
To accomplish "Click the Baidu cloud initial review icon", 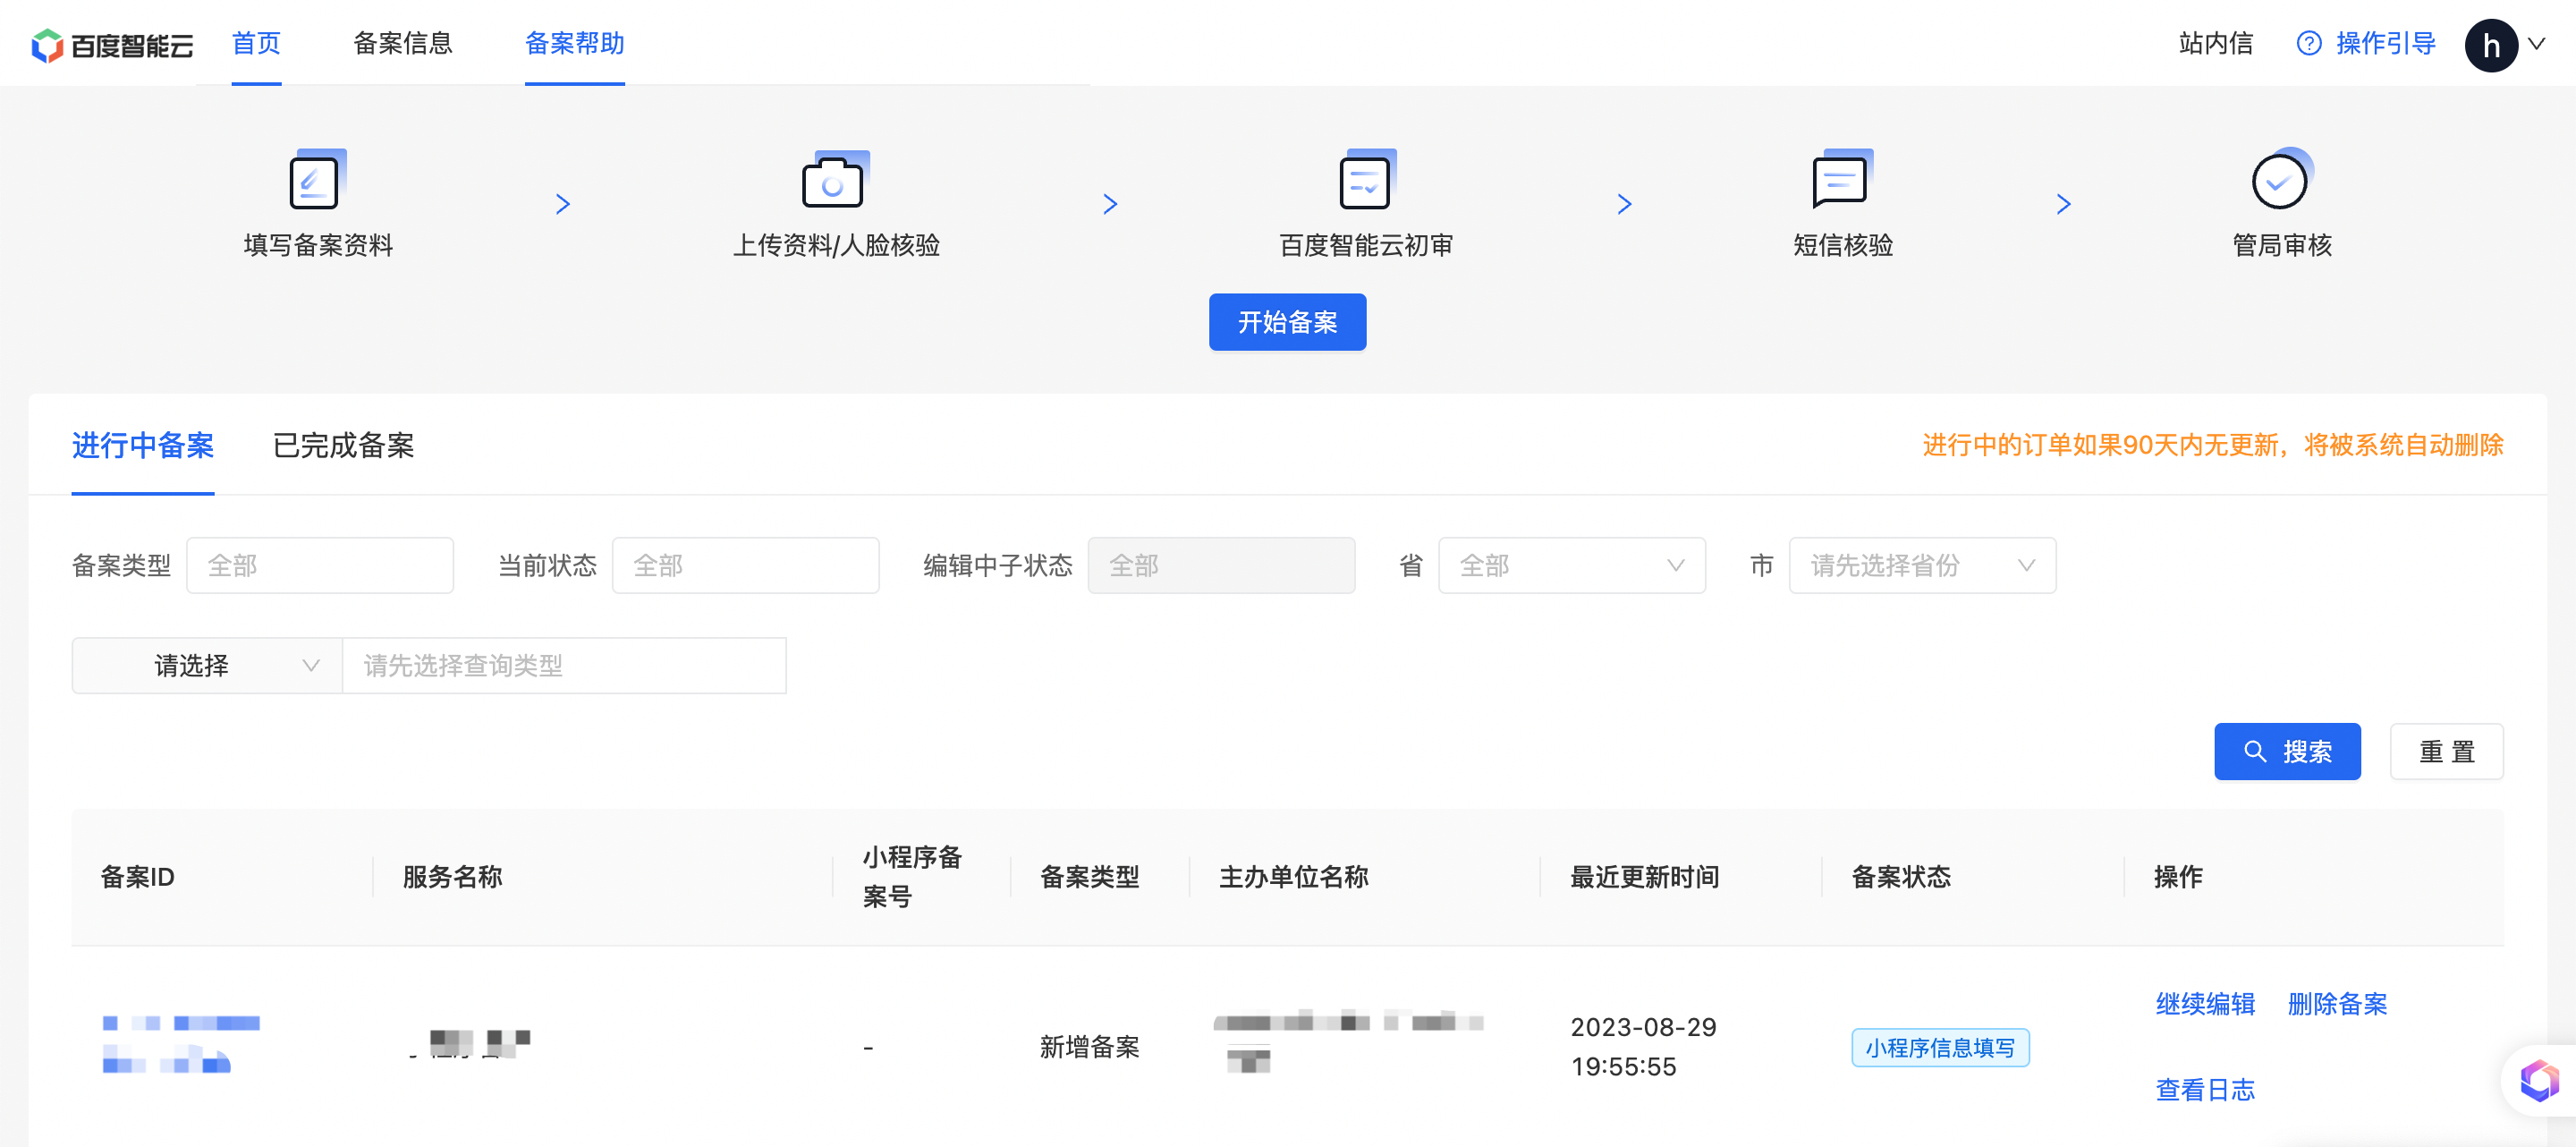I will (1365, 180).
